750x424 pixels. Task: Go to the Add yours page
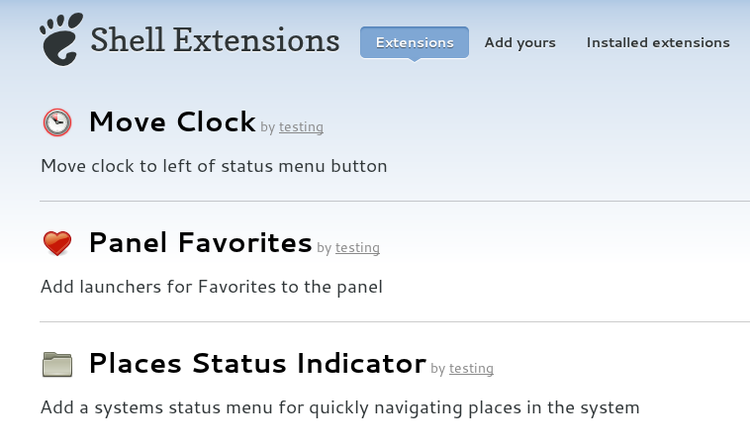point(520,42)
